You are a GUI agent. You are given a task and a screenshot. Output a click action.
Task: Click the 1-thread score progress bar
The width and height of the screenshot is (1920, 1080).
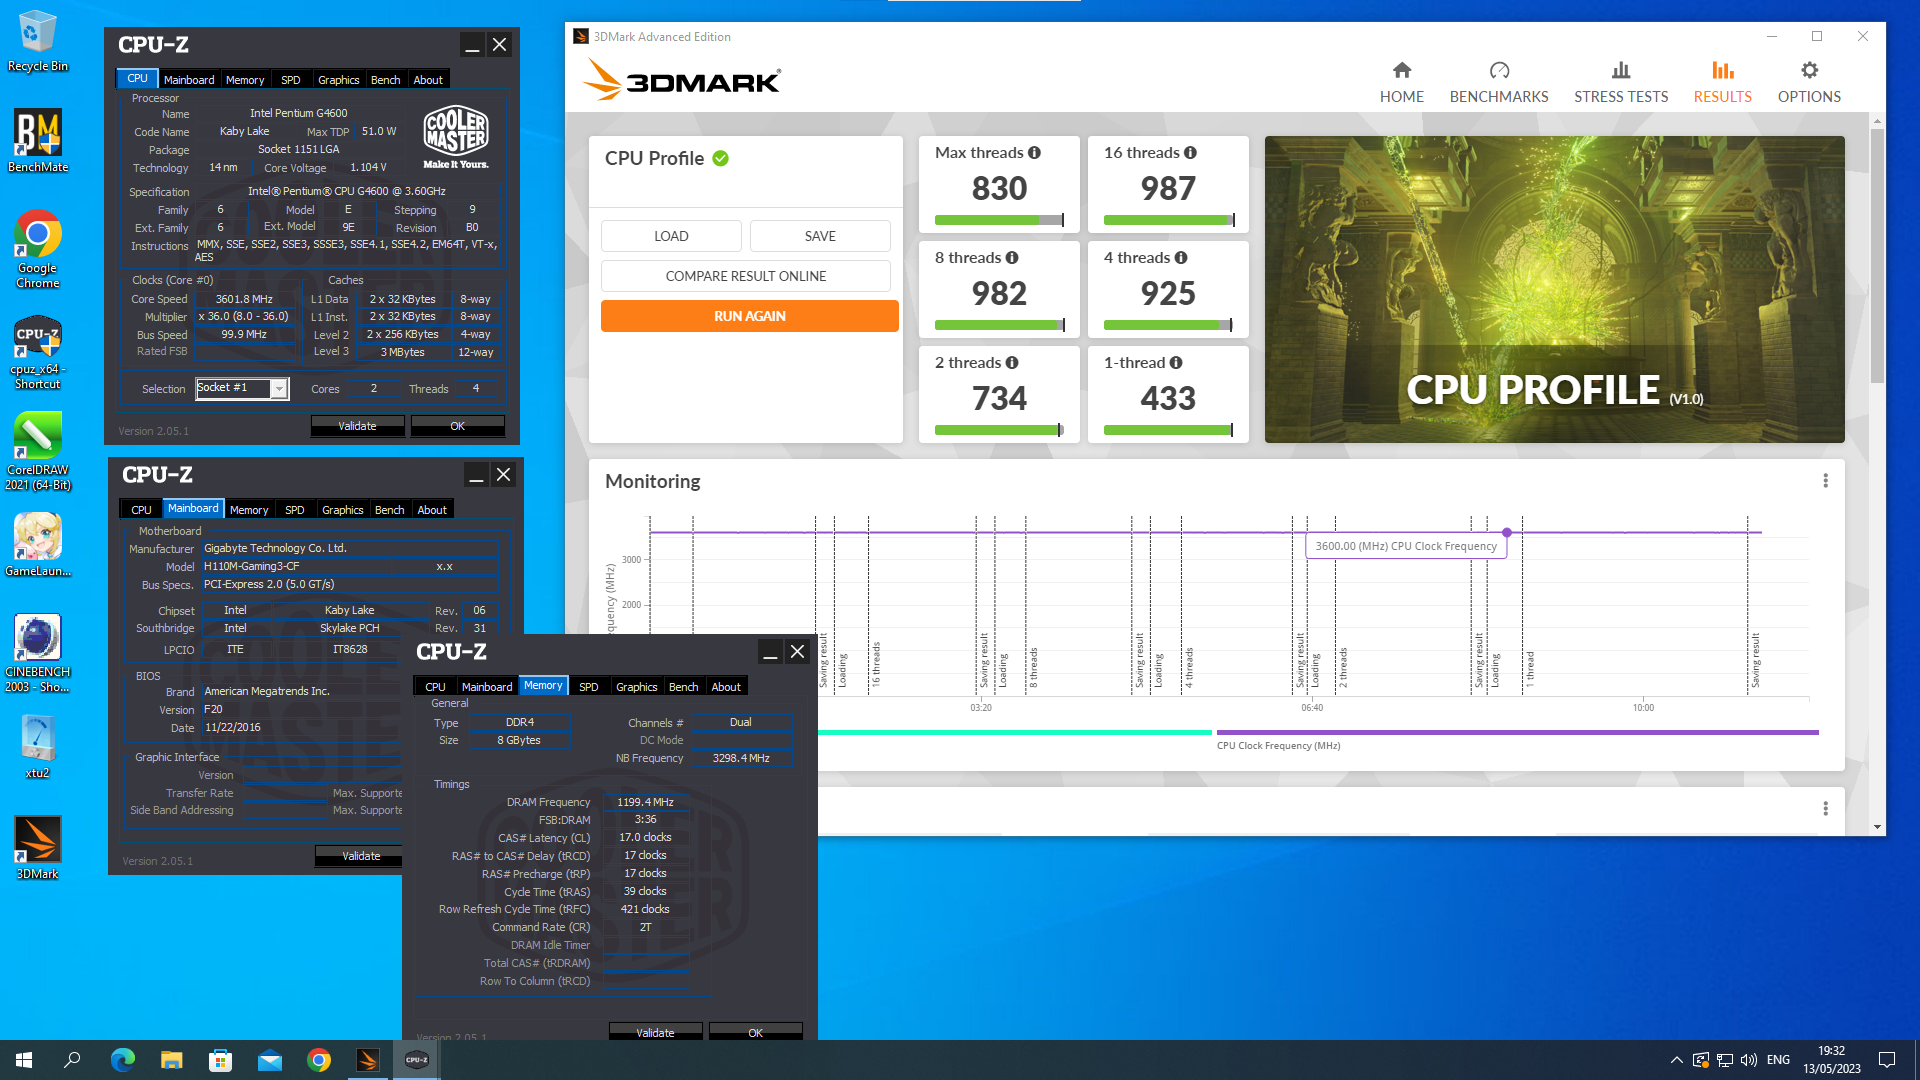click(1168, 430)
